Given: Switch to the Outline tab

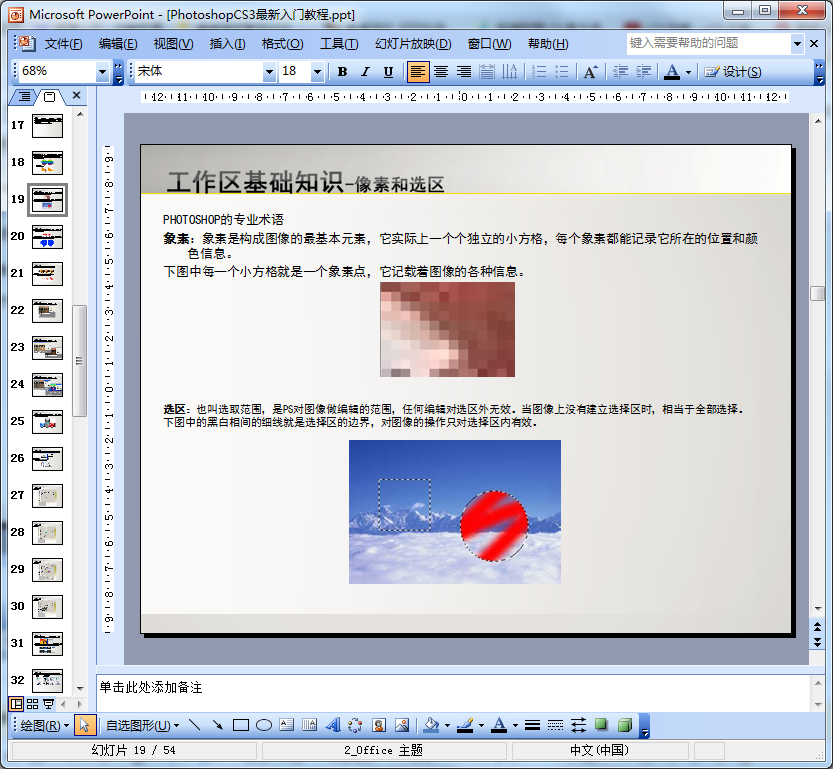Looking at the screenshot, I should 24,96.
